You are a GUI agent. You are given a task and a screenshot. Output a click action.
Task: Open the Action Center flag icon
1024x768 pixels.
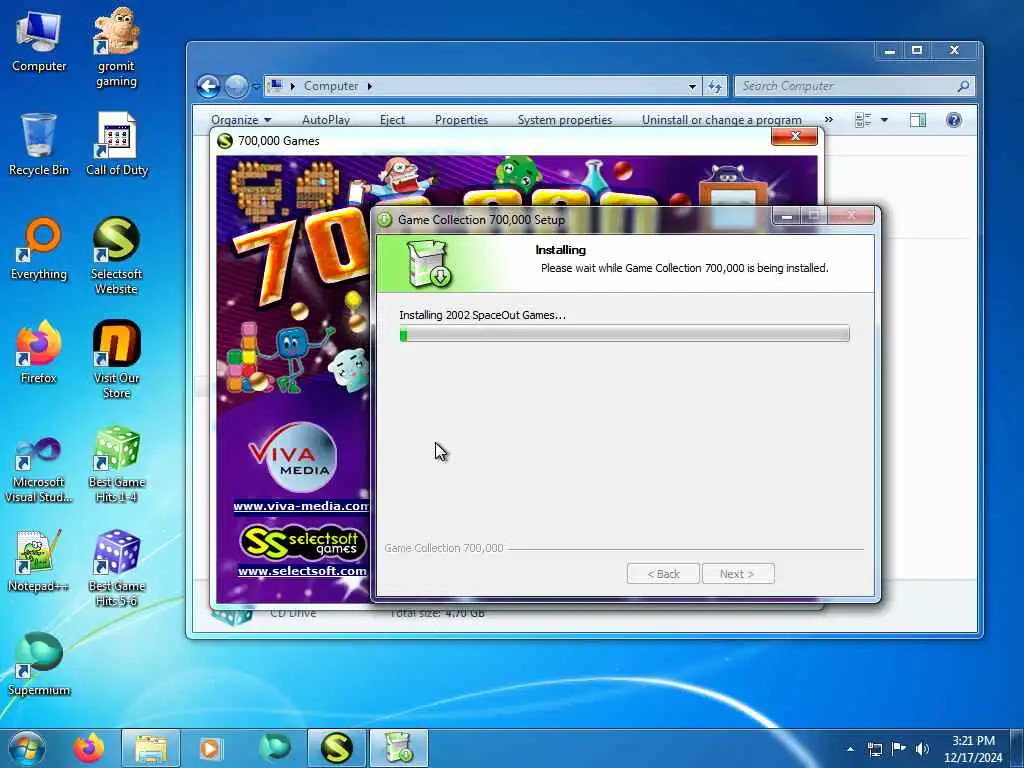tap(899, 749)
